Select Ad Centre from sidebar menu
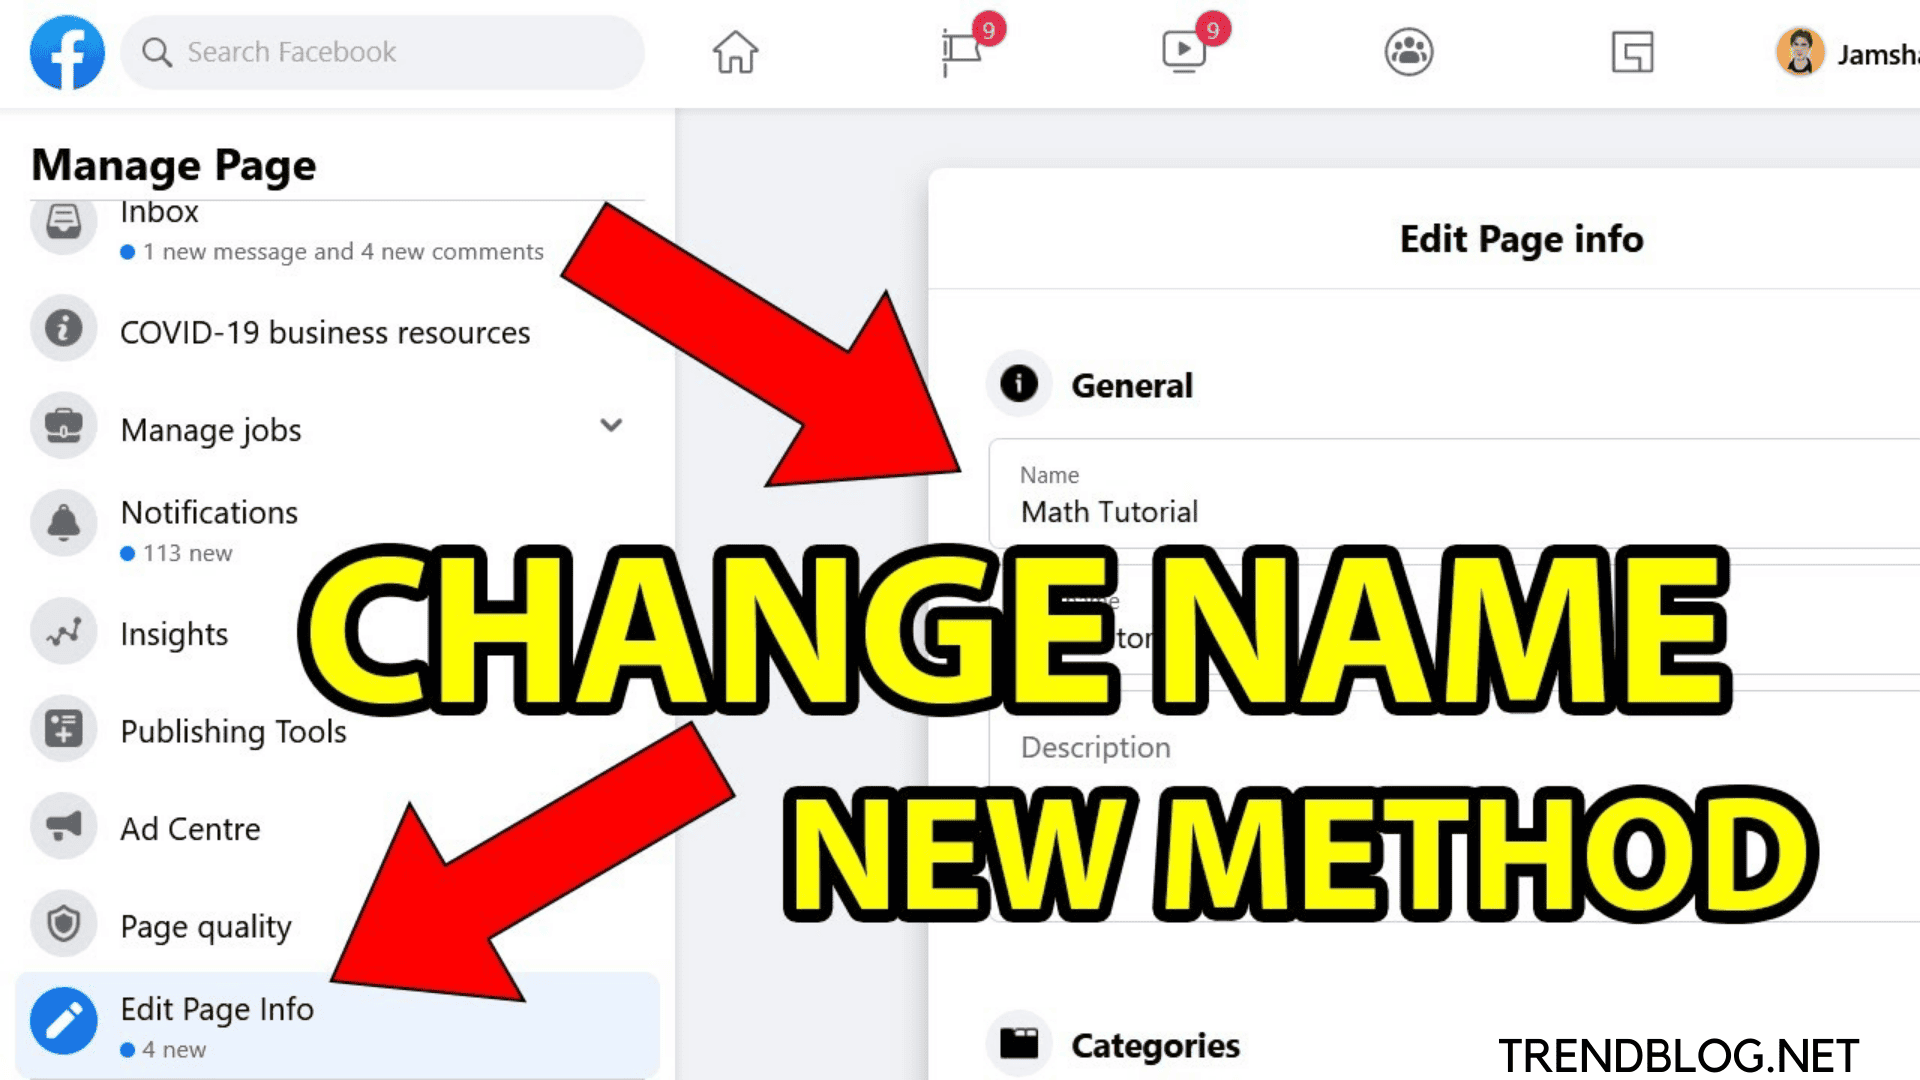Image resolution: width=1920 pixels, height=1080 pixels. pos(189,827)
